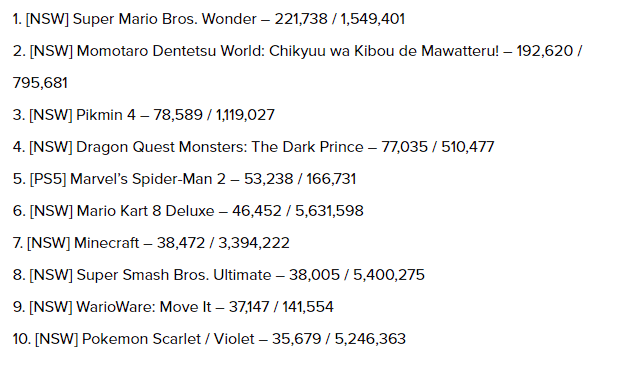This screenshot has width=622, height=373.
Task: Click the sales figure 221,738
Action: click(x=301, y=19)
